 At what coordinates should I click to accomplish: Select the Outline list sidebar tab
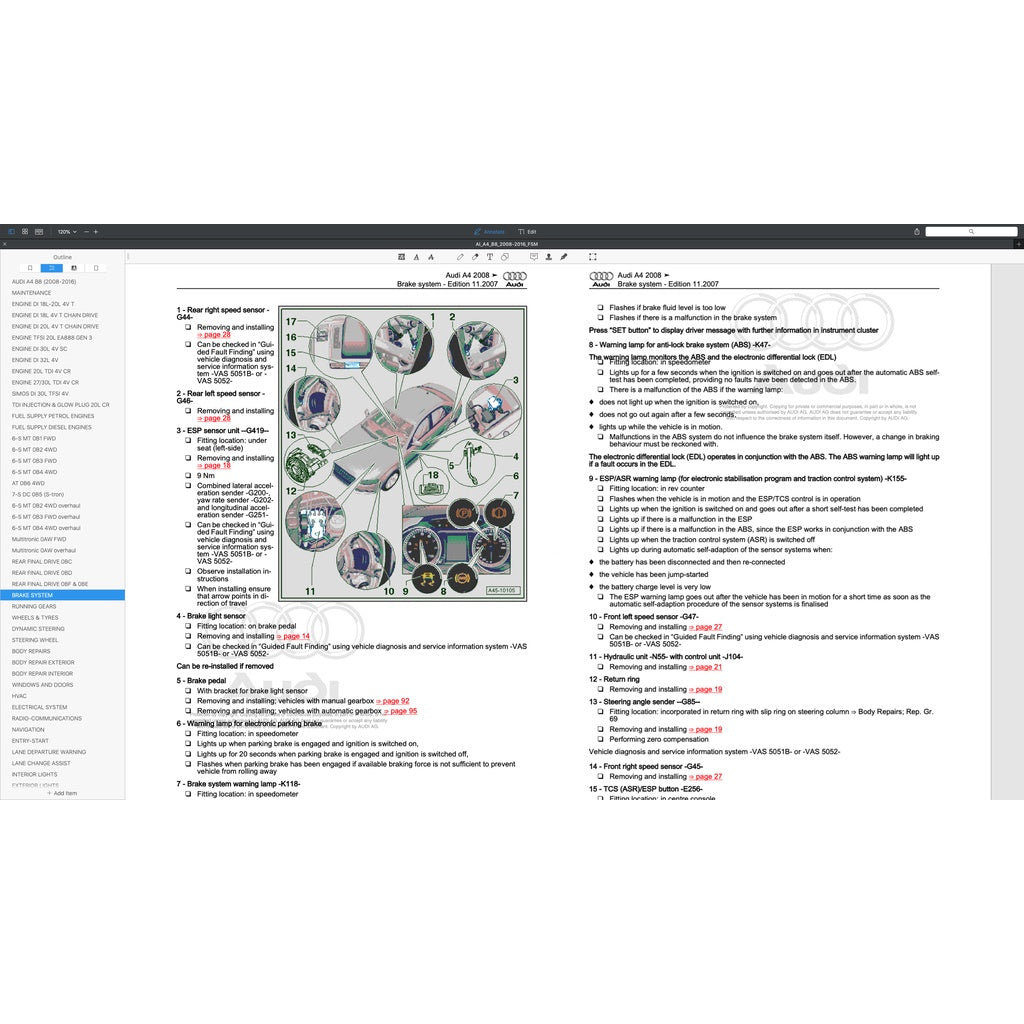coord(52,268)
